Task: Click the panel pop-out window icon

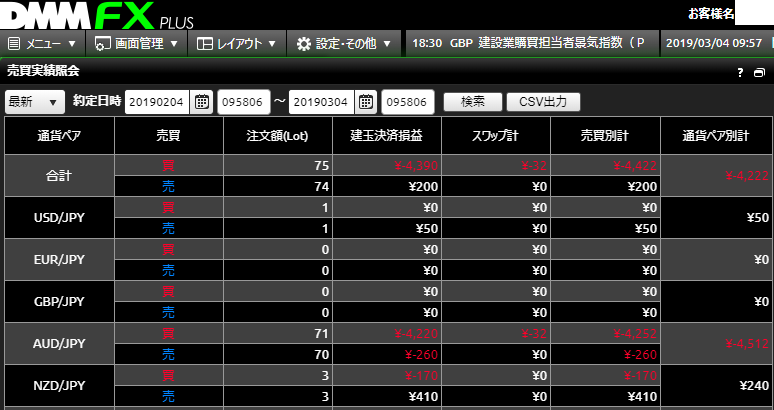Action: pos(759,73)
